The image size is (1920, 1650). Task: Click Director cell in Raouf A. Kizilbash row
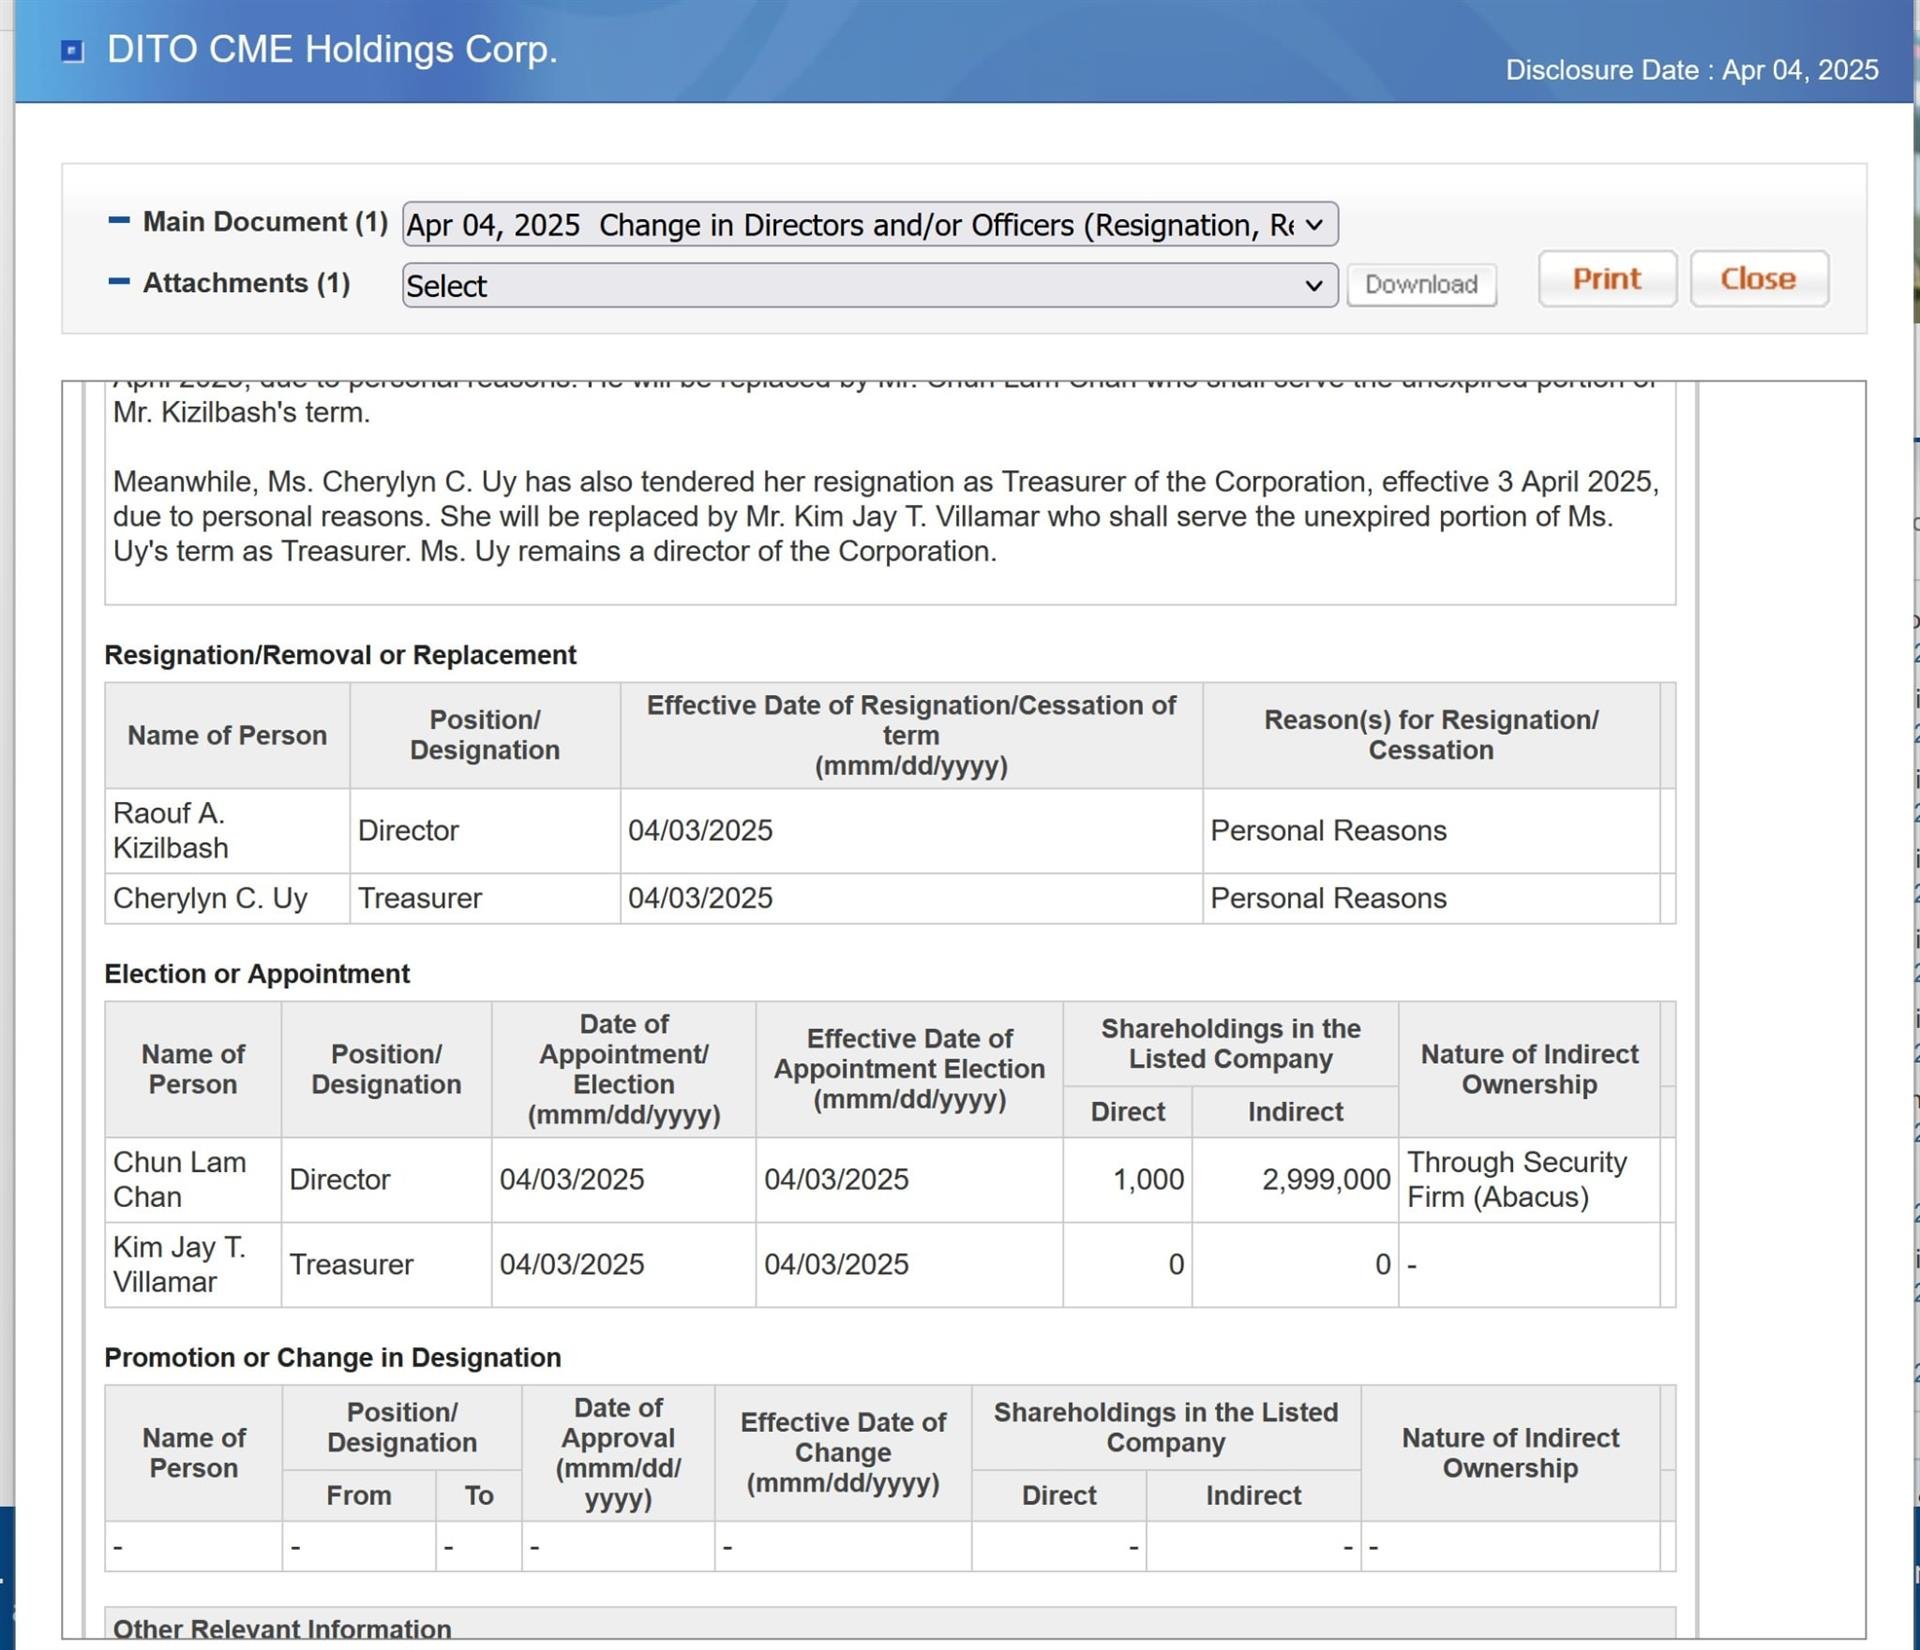pyautogui.click(x=485, y=830)
